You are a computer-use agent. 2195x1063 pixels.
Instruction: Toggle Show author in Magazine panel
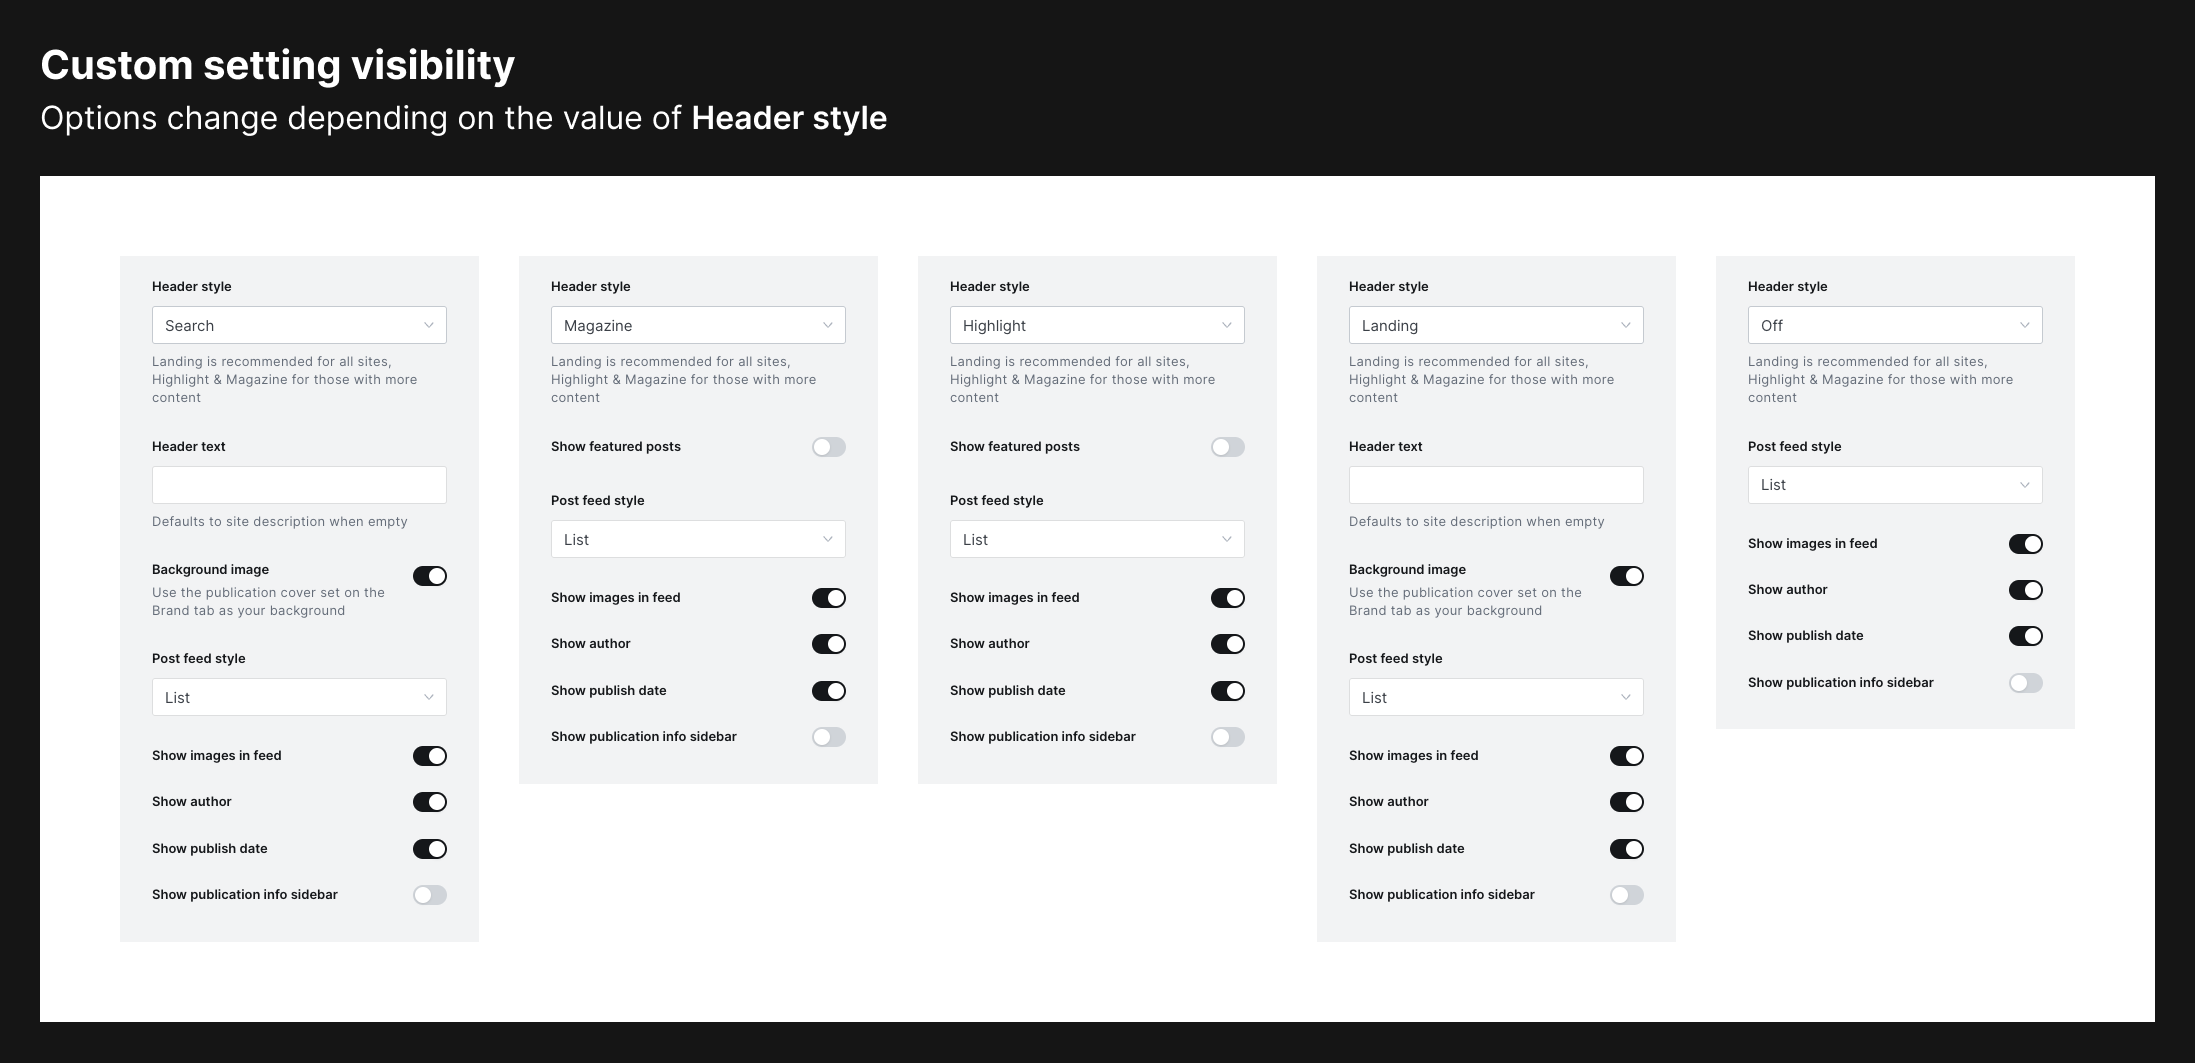tap(828, 643)
